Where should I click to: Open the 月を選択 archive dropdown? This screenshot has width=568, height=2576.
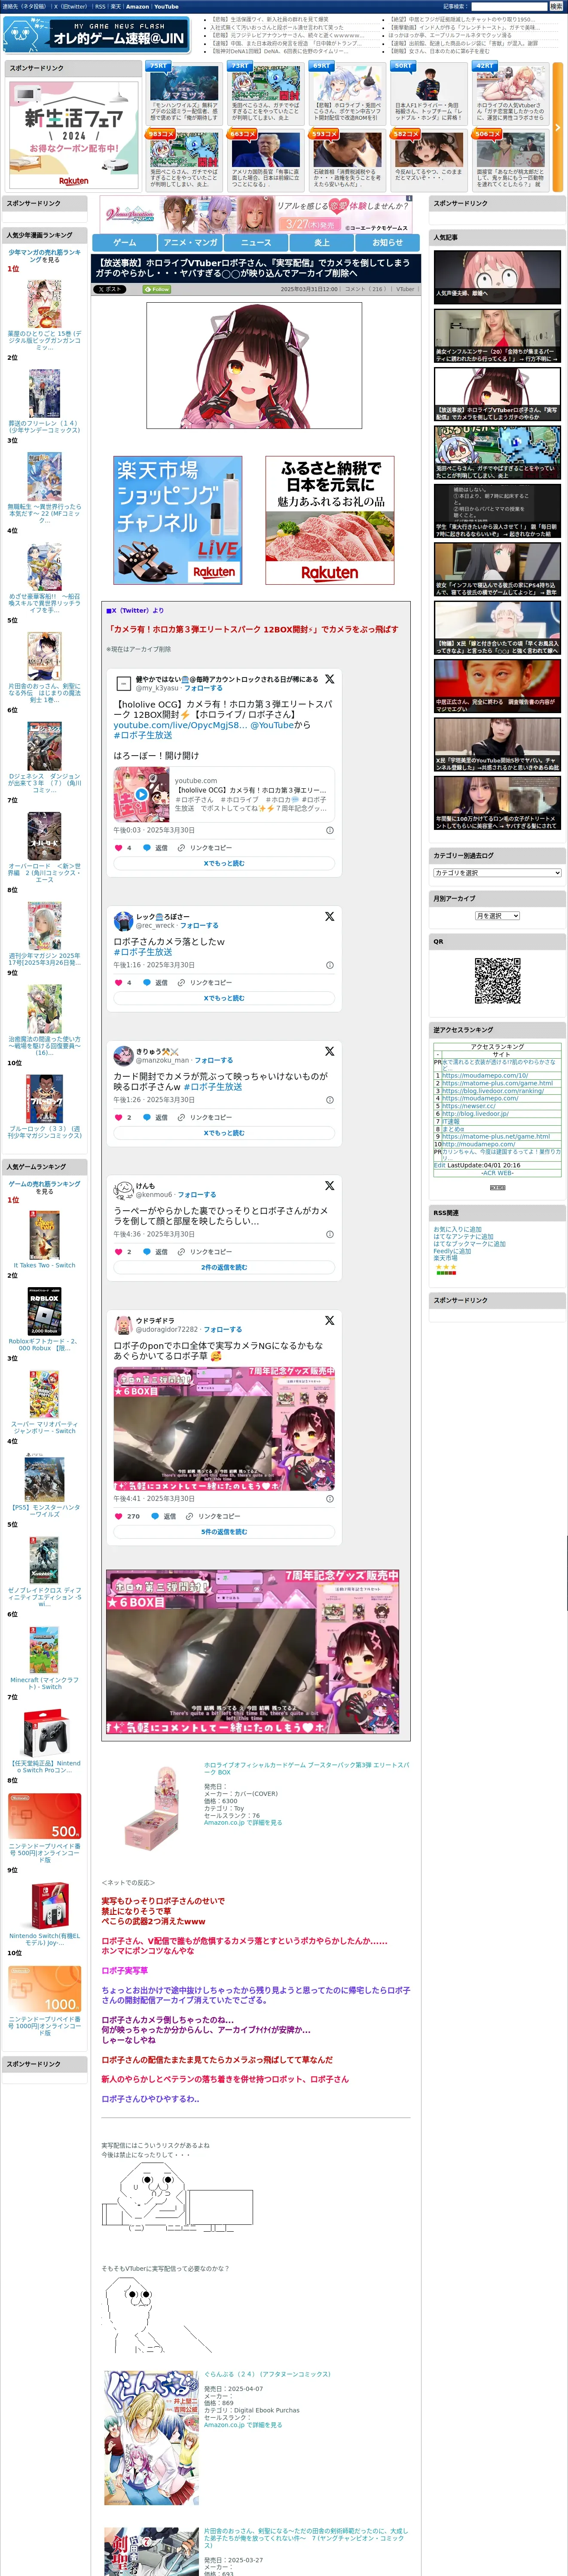pos(497,916)
